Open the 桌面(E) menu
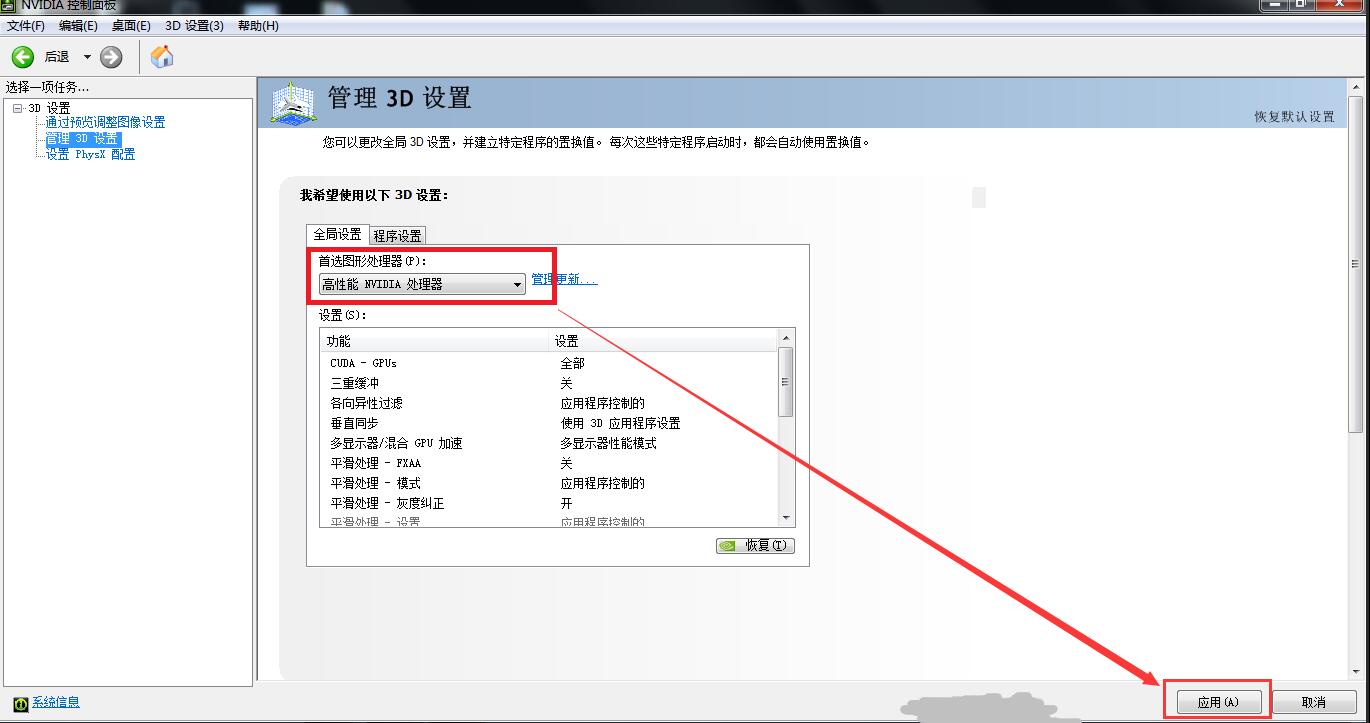This screenshot has width=1370, height=723. [x=131, y=26]
